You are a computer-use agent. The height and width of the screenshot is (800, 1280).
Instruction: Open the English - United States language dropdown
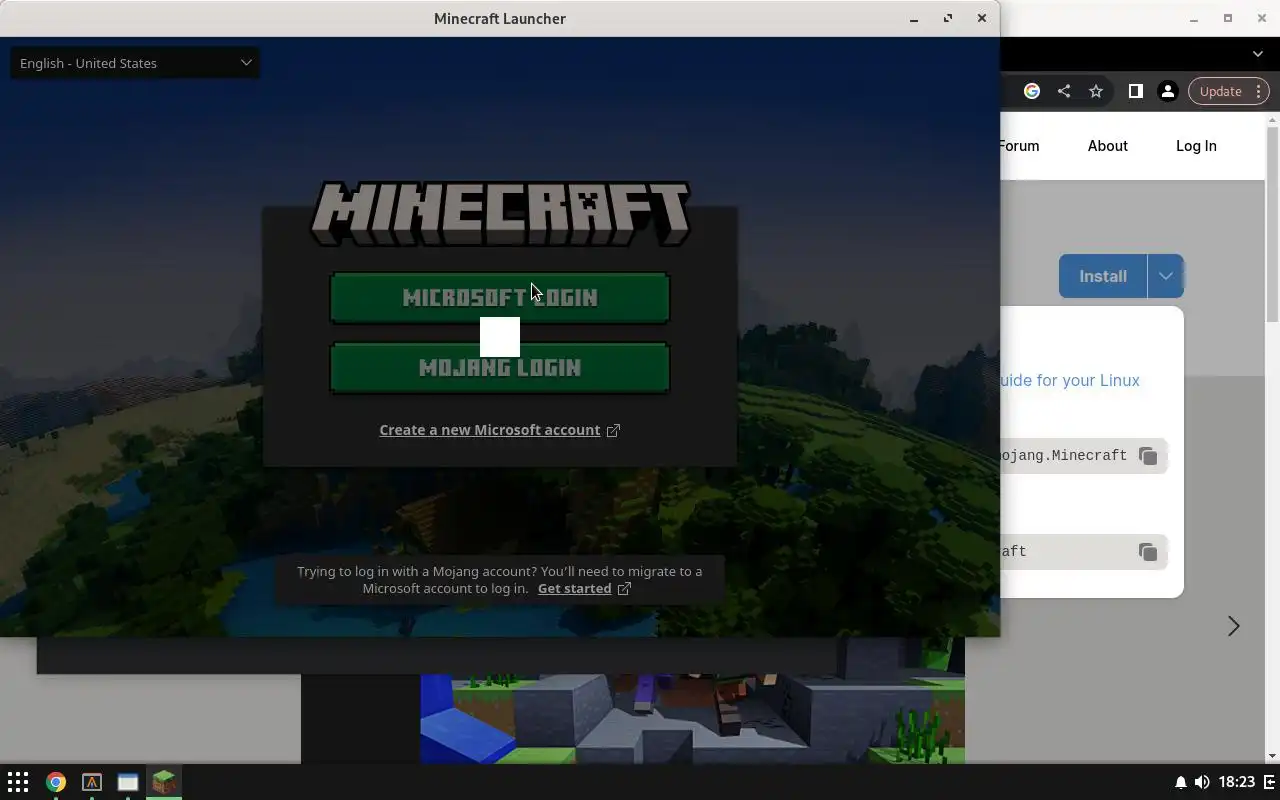[134, 63]
